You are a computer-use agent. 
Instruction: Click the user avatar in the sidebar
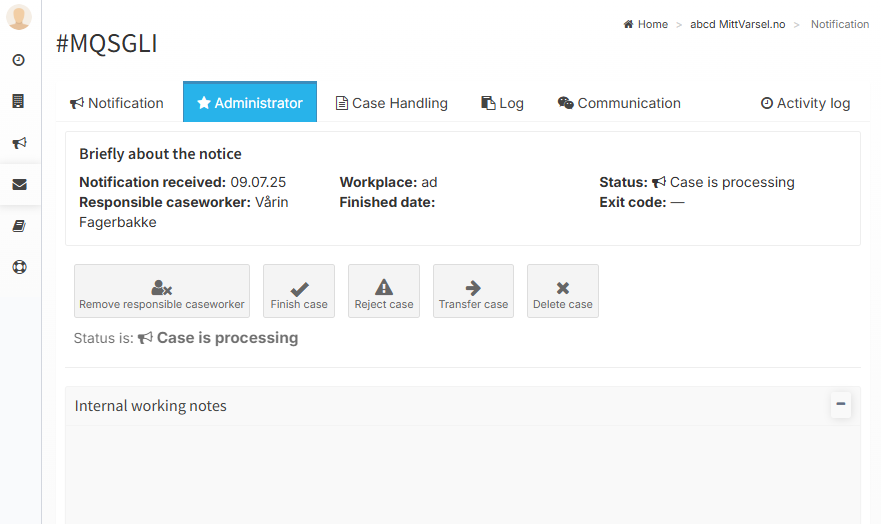click(19, 17)
